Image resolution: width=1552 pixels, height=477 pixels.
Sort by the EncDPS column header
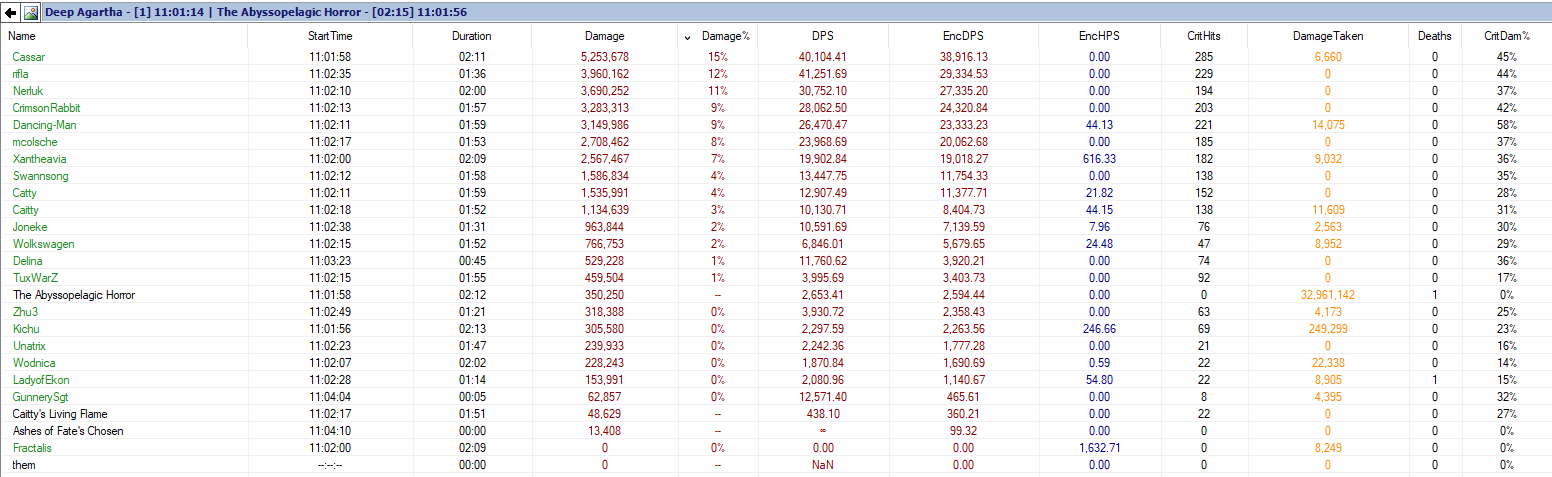[x=963, y=36]
